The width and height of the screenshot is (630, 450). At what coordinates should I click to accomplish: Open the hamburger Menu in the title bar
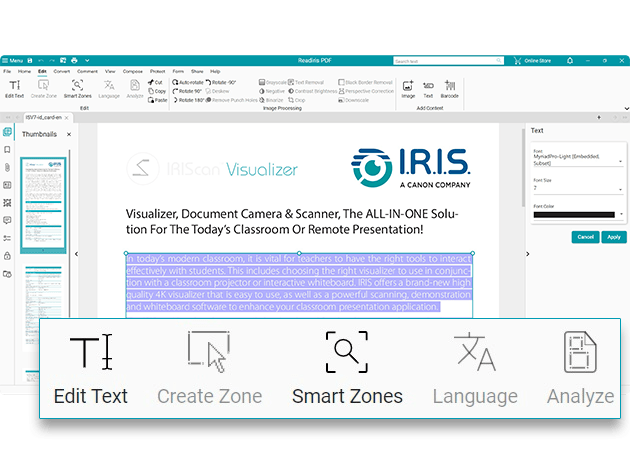tap(12, 61)
